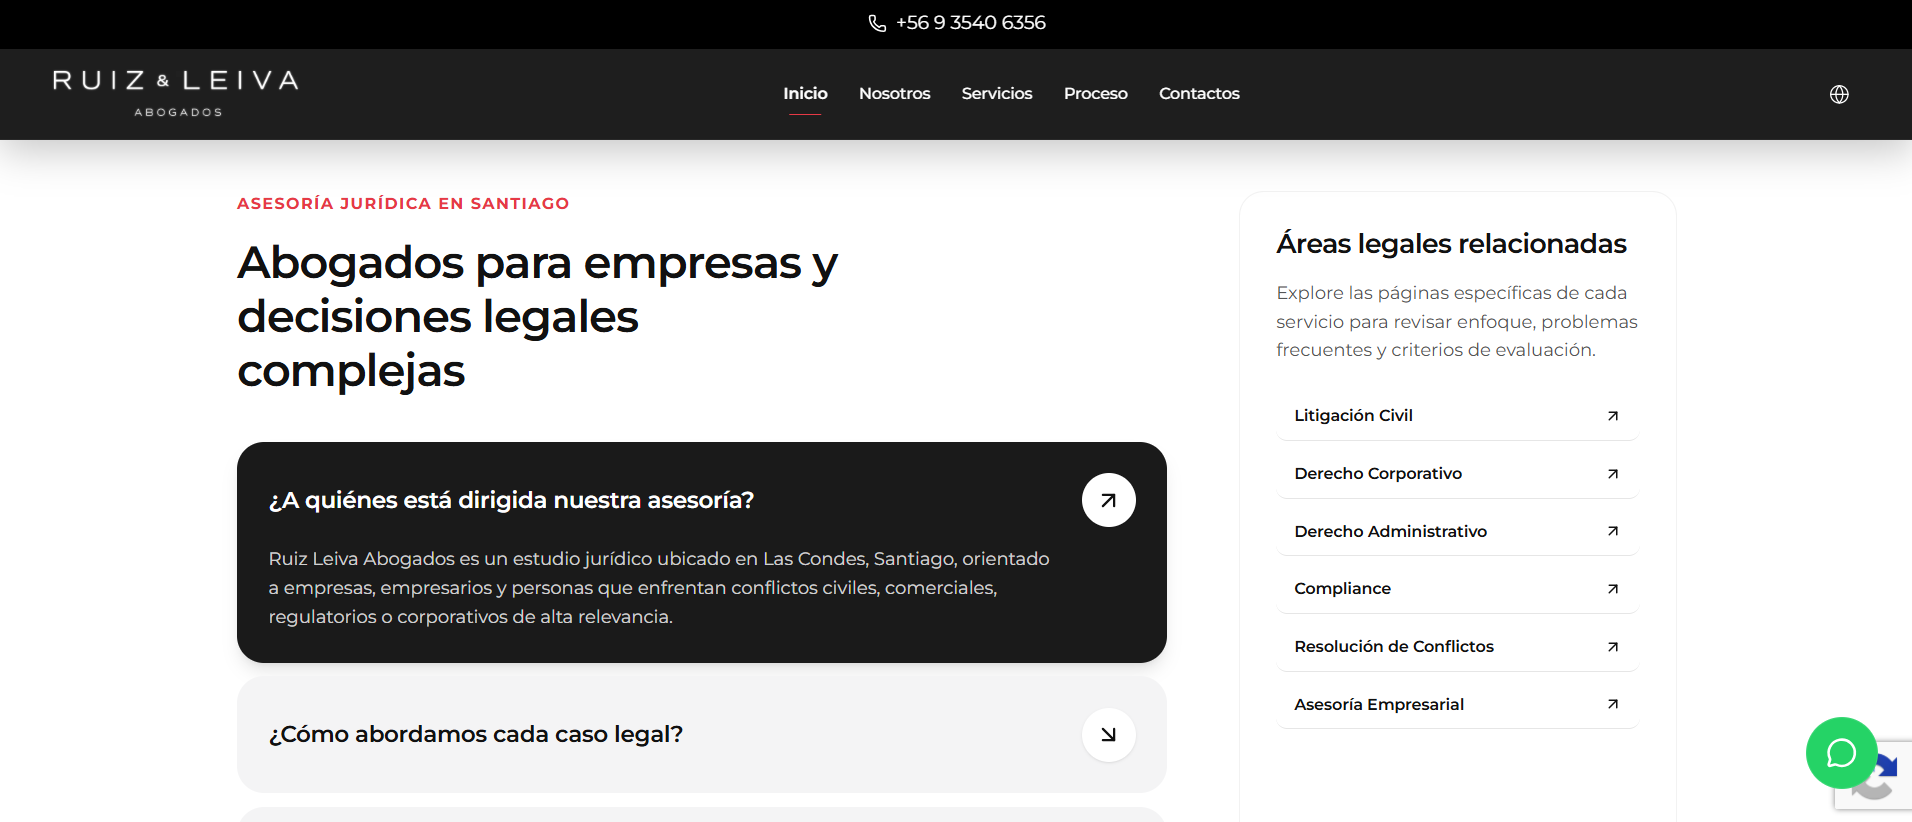Viewport: 1912px width, 822px height.
Task: Click the paragraph starting 'Ruiz Leiva Abogados es un estudio'
Action: (x=659, y=588)
